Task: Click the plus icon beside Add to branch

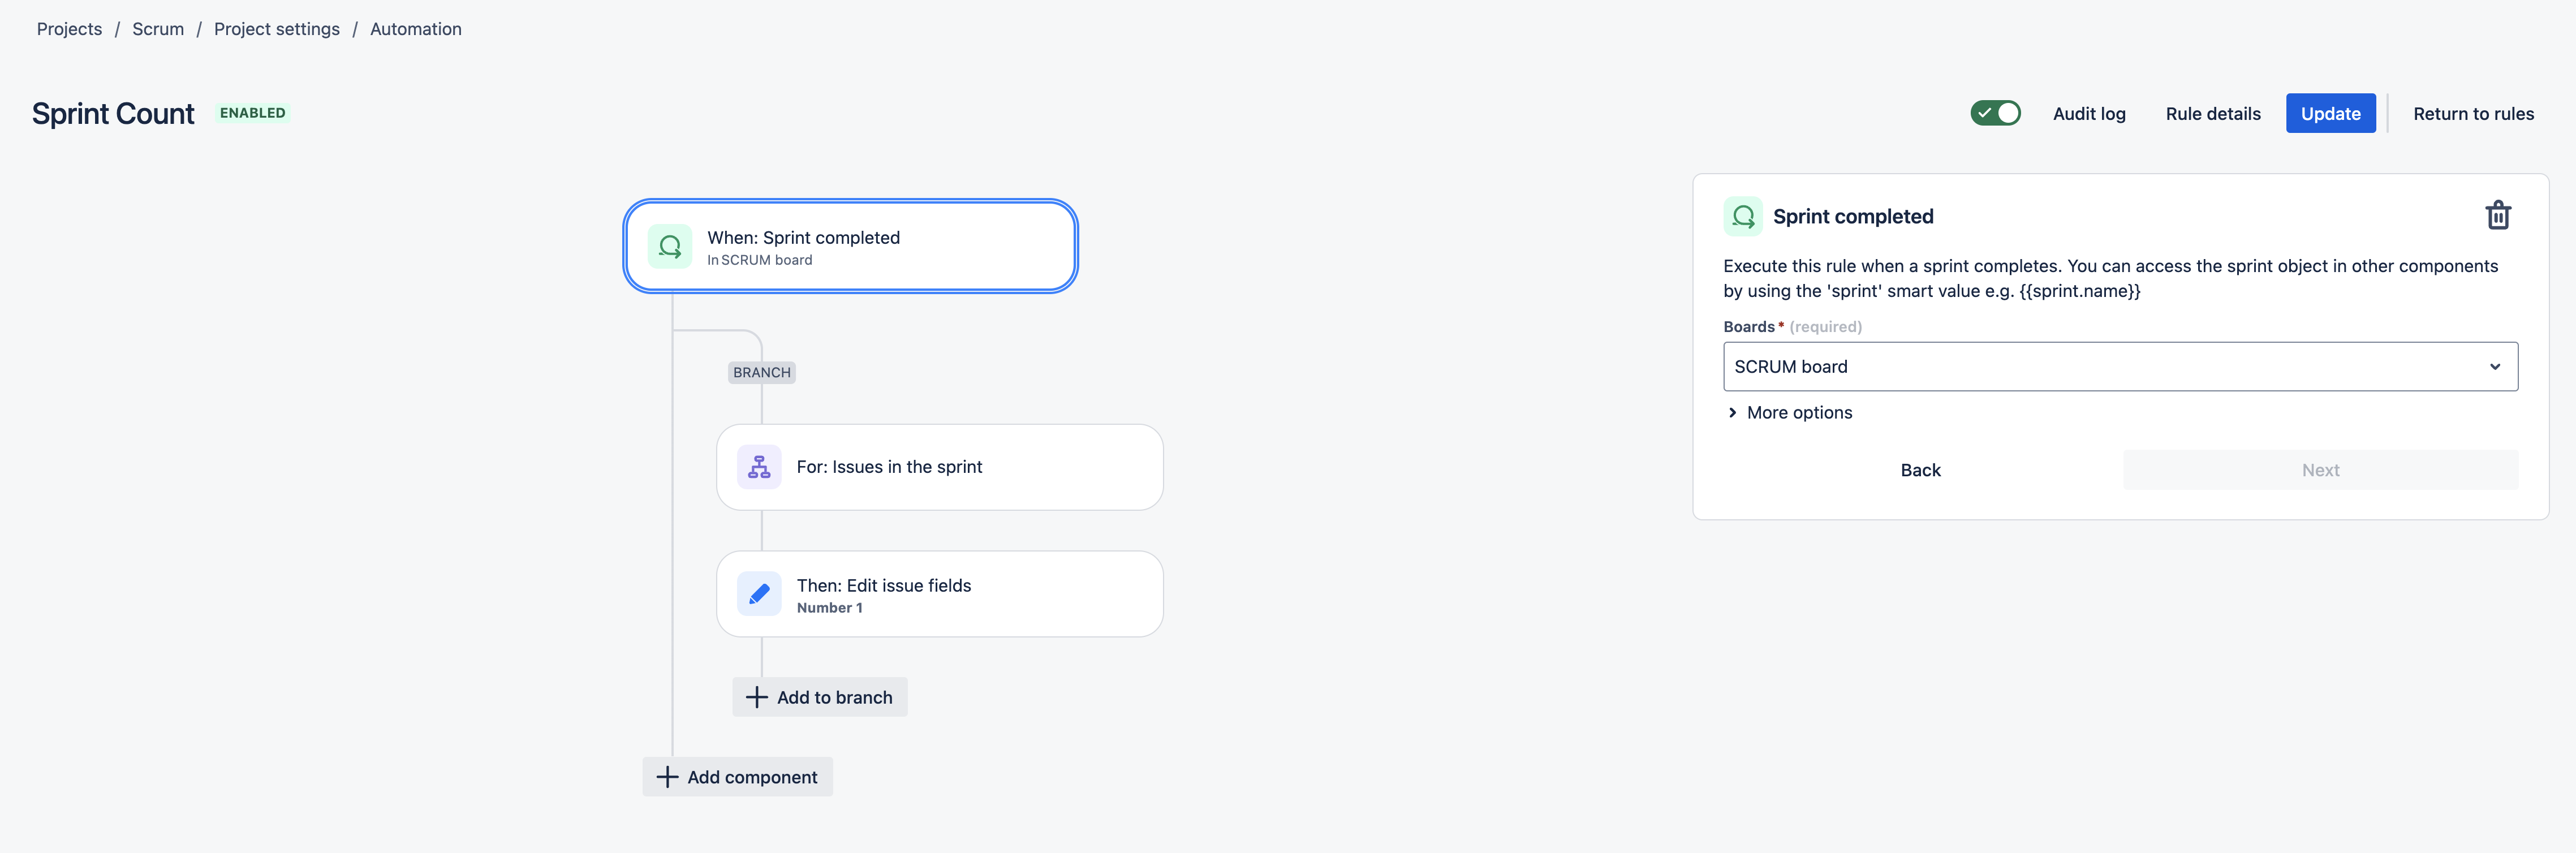Action: click(x=757, y=697)
